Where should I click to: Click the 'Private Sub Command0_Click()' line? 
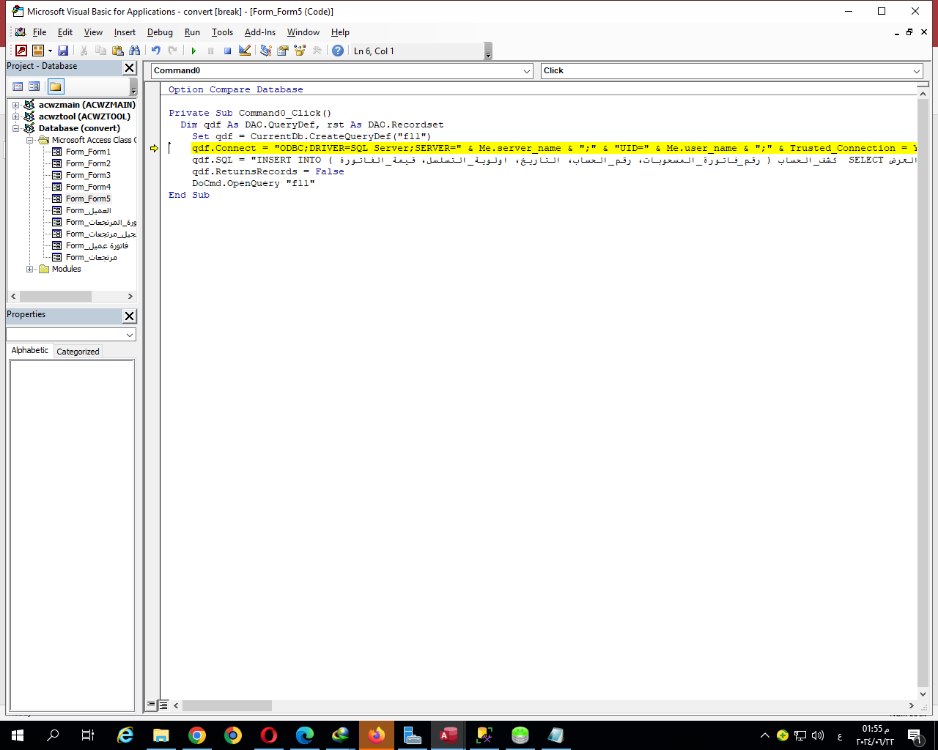(249, 113)
